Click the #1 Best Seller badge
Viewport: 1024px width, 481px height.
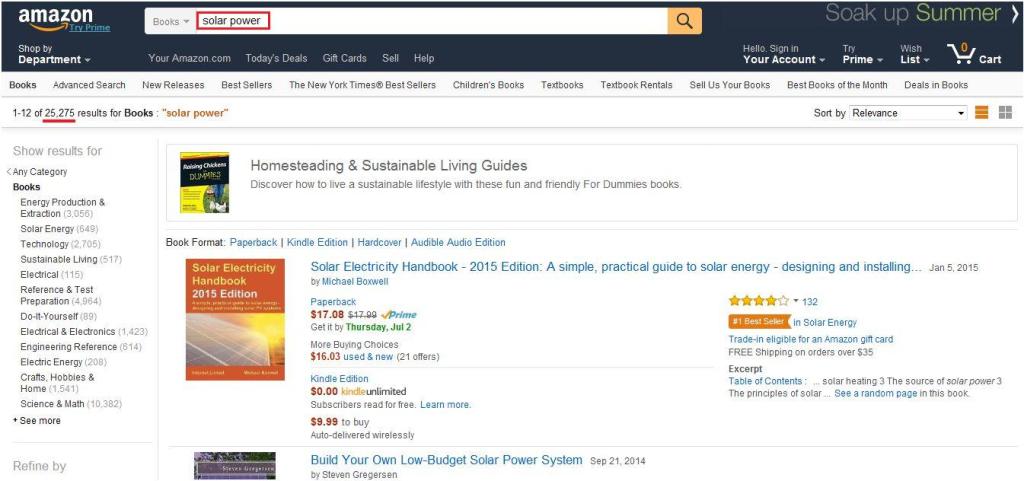(x=758, y=322)
